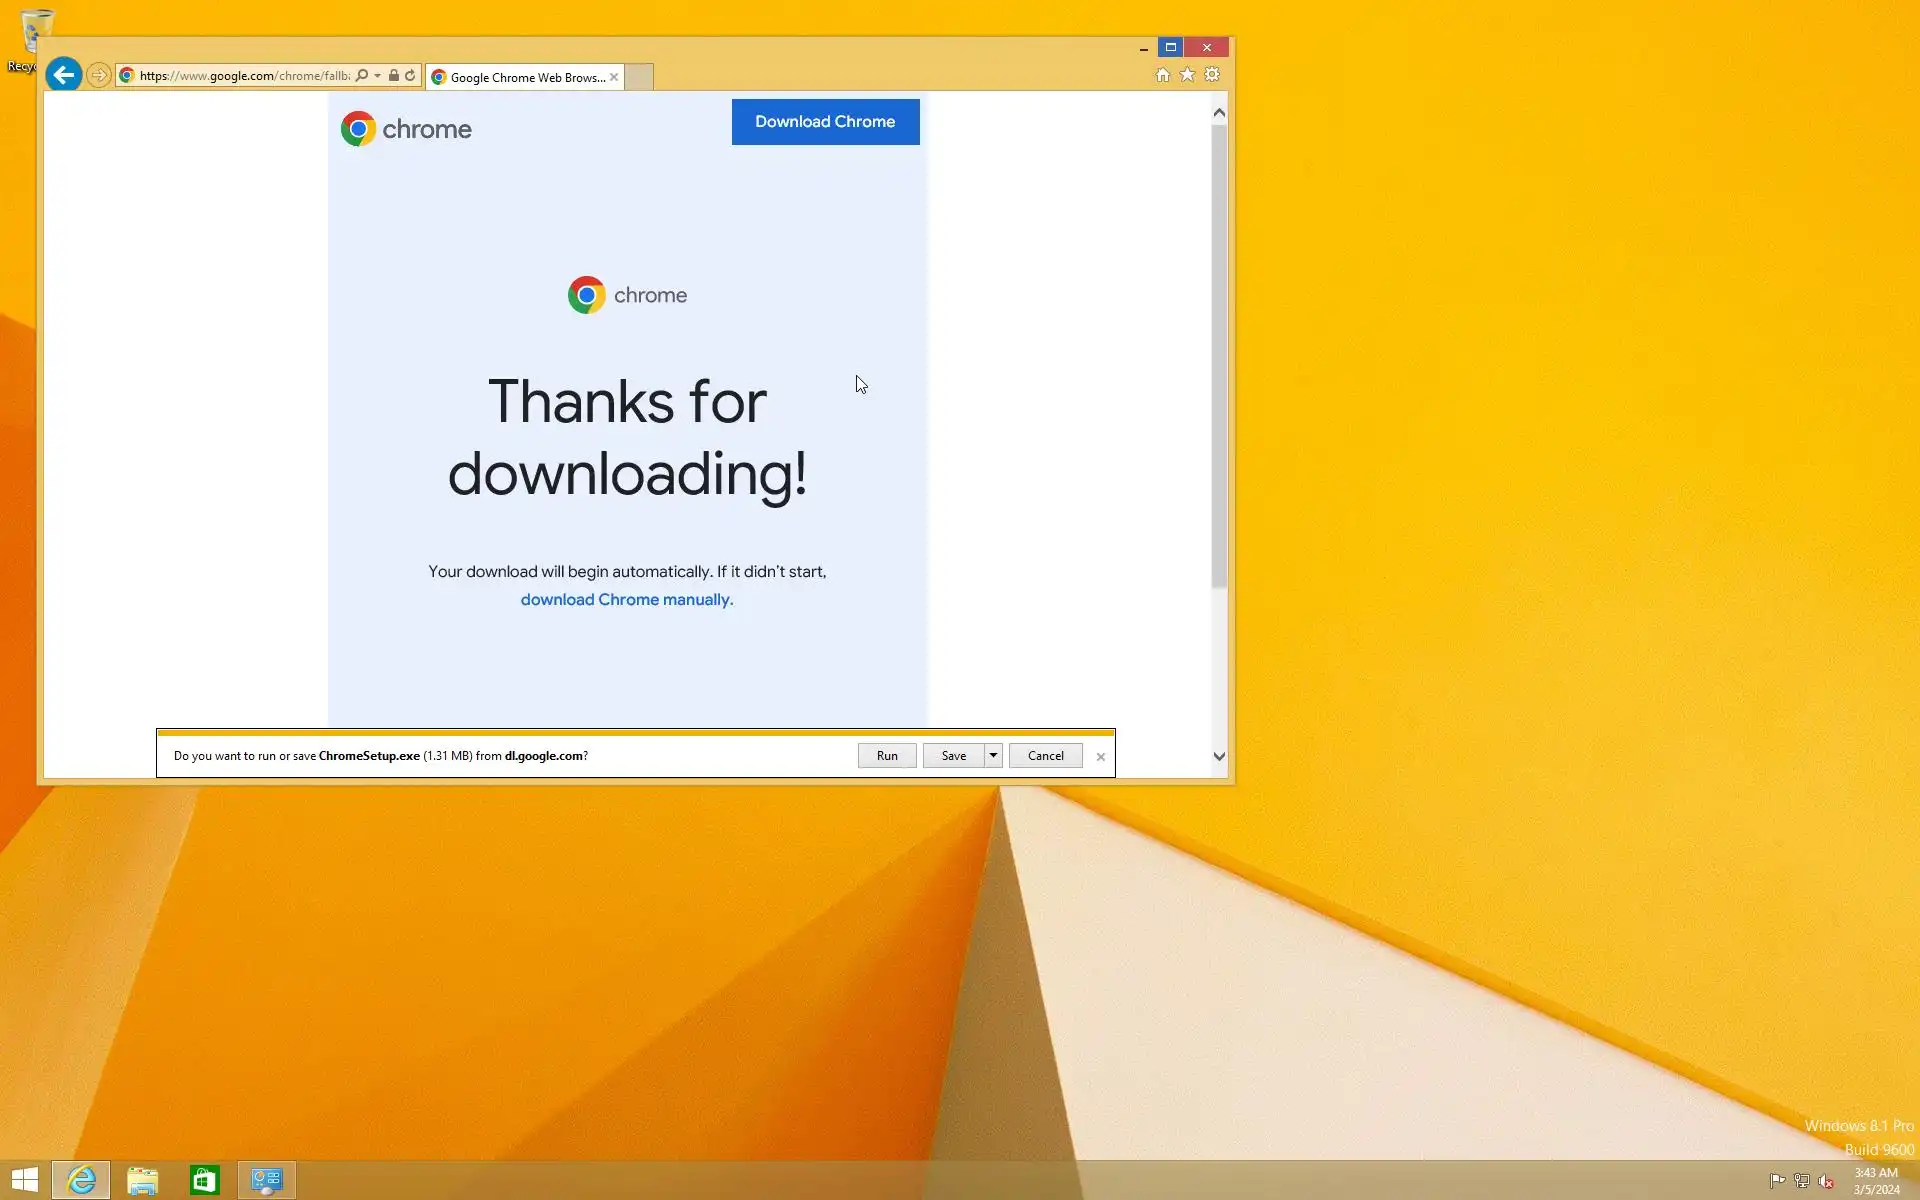Click download Chrome manually link
Viewport: 1920px width, 1200px height.
coord(627,600)
